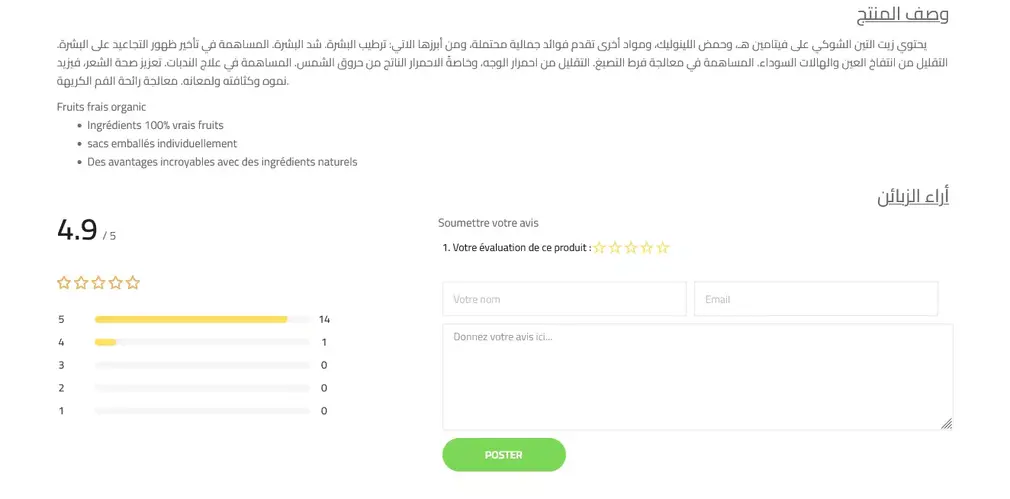Select the second star in review form
Image resolution: width=1010 pixels, height=499 pixels.
615,248
